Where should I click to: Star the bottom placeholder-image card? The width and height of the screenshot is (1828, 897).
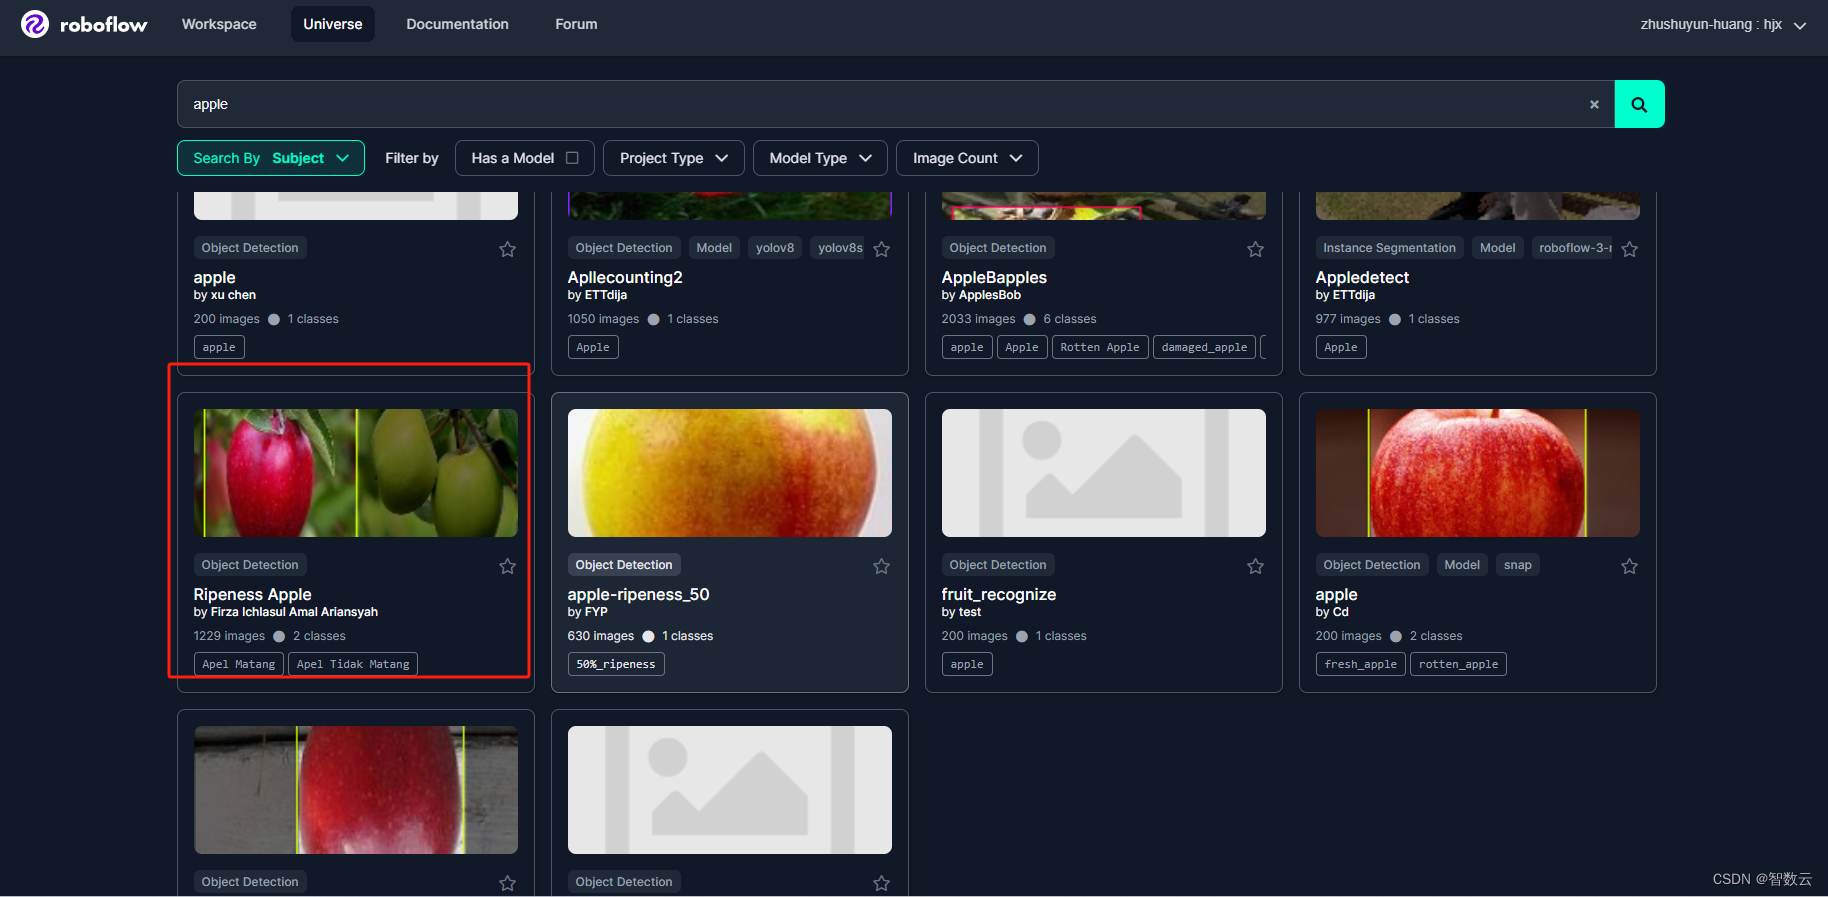[x=881, y=883]
